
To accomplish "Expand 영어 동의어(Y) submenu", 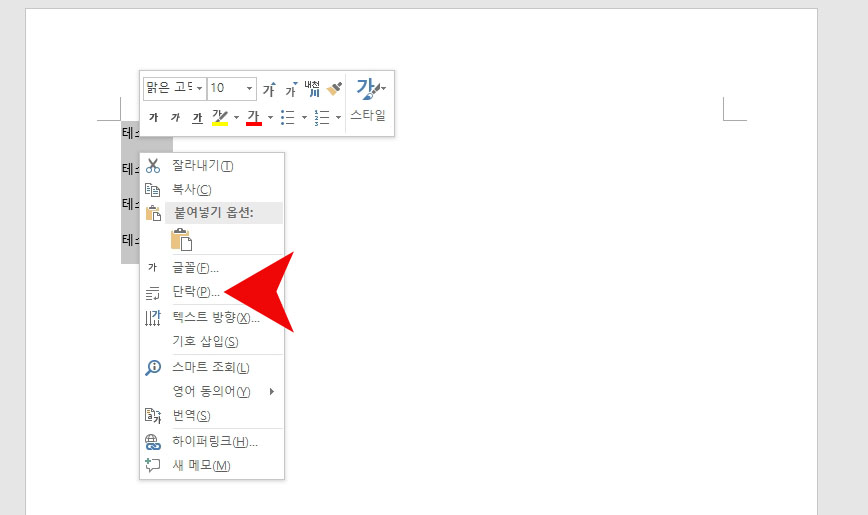I will [x=212, y=392].
